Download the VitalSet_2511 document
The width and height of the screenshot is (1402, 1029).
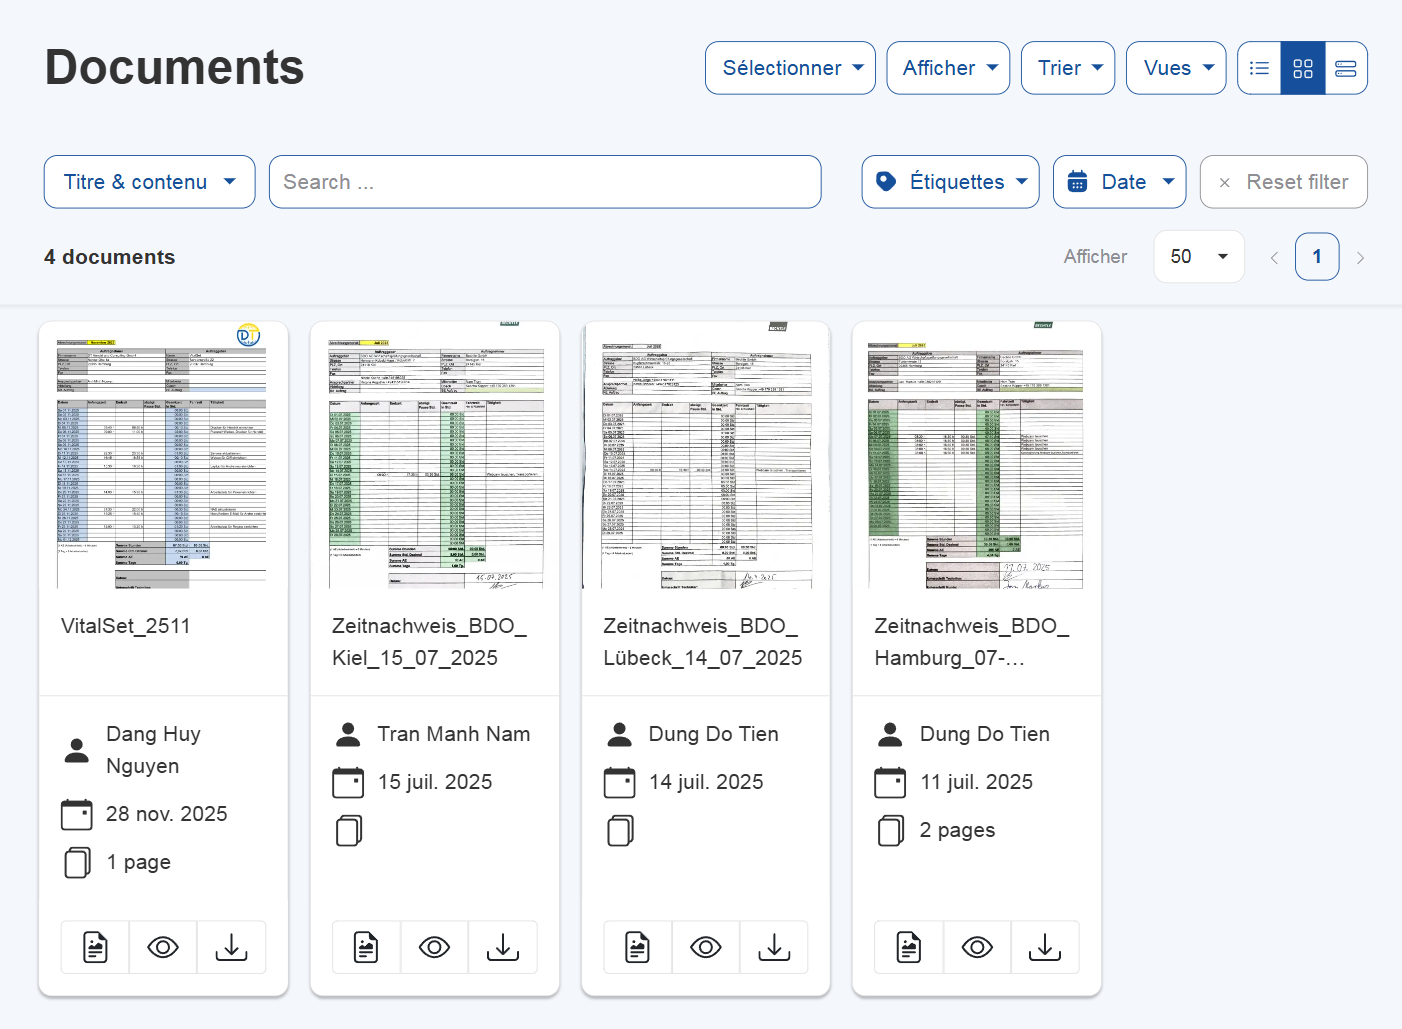point(231,947)
